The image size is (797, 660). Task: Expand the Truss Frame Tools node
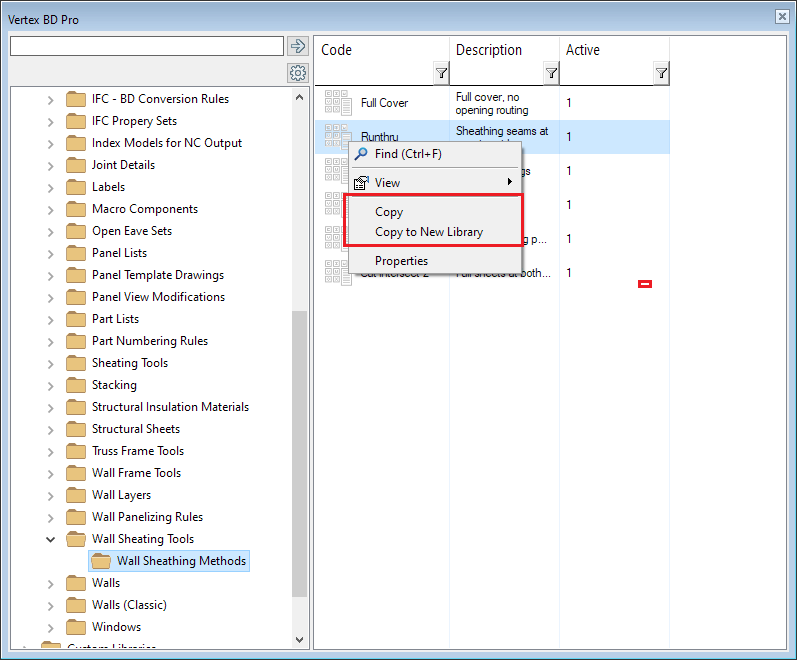[x=51, y=451]
